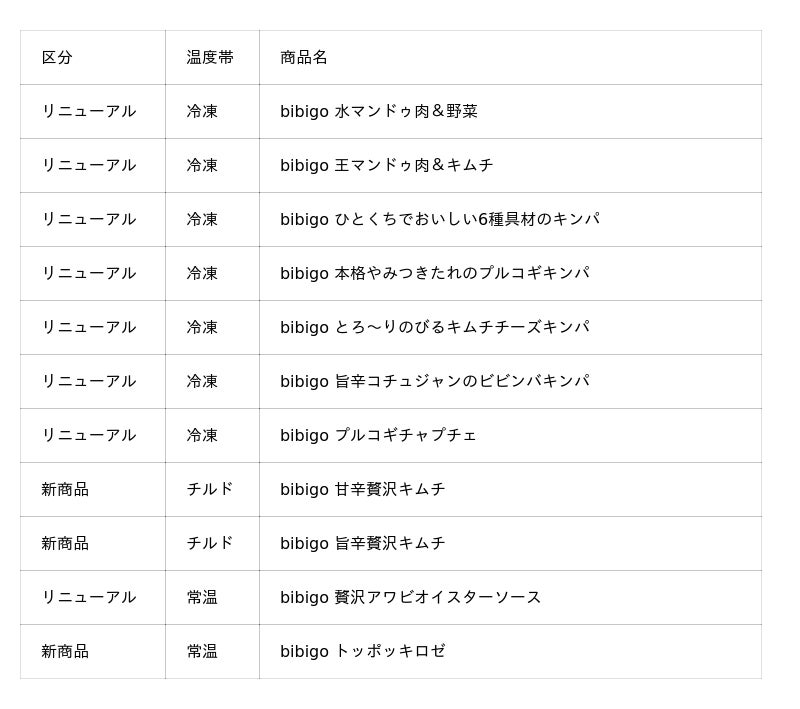Click 新商品 in the 甘辛贅沢キムチ row
Viewport: 800px width, 709px height.
click(x=65, y=490)
